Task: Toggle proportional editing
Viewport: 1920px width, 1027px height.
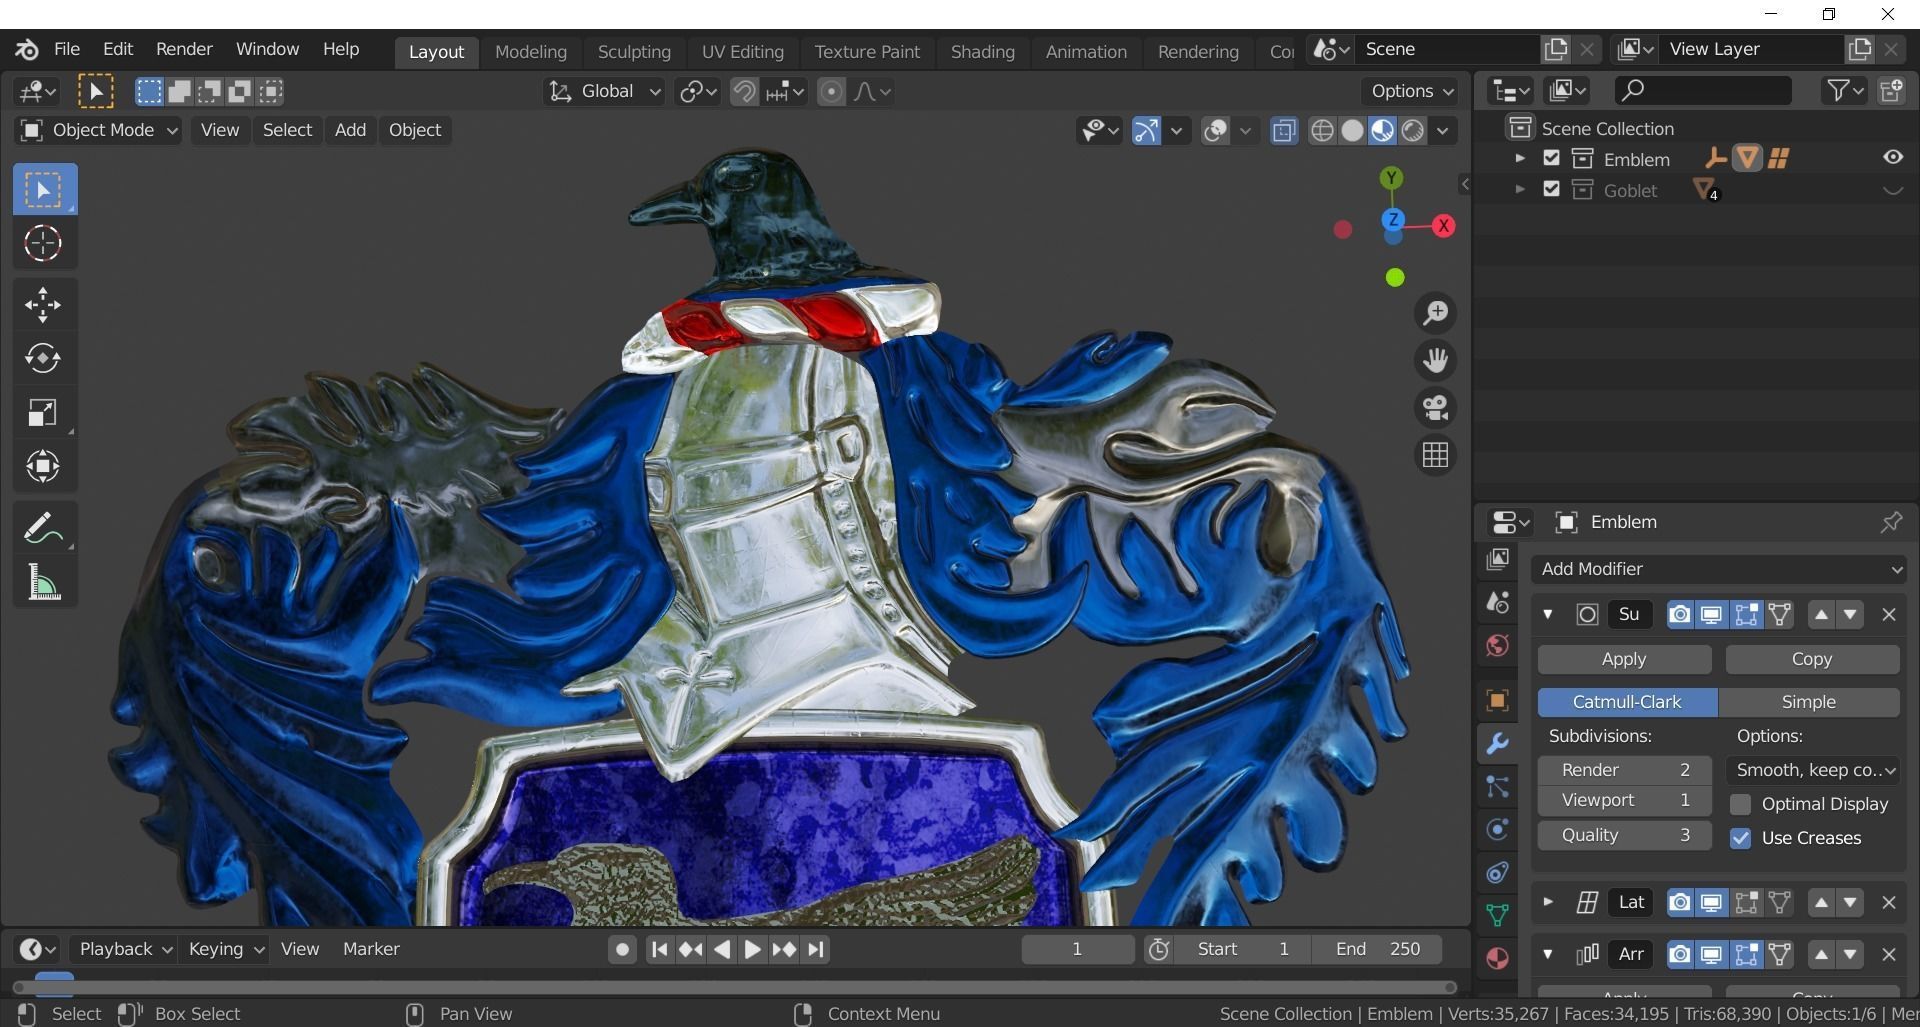Action: point(831,92)
